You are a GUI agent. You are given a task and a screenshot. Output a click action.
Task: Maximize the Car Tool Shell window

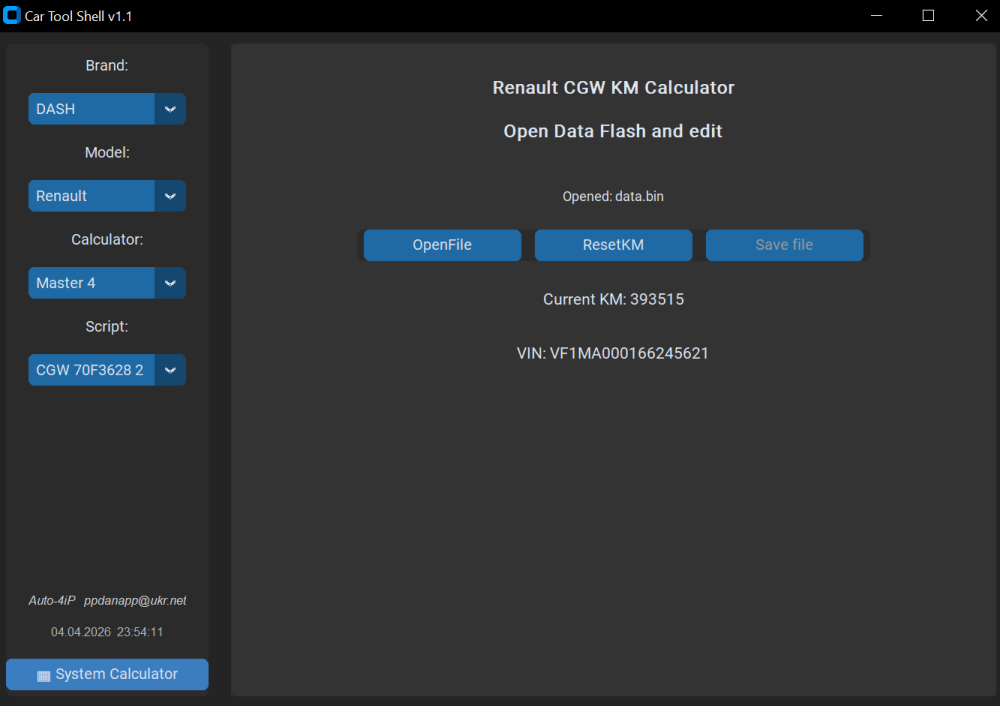coord(929,15)
